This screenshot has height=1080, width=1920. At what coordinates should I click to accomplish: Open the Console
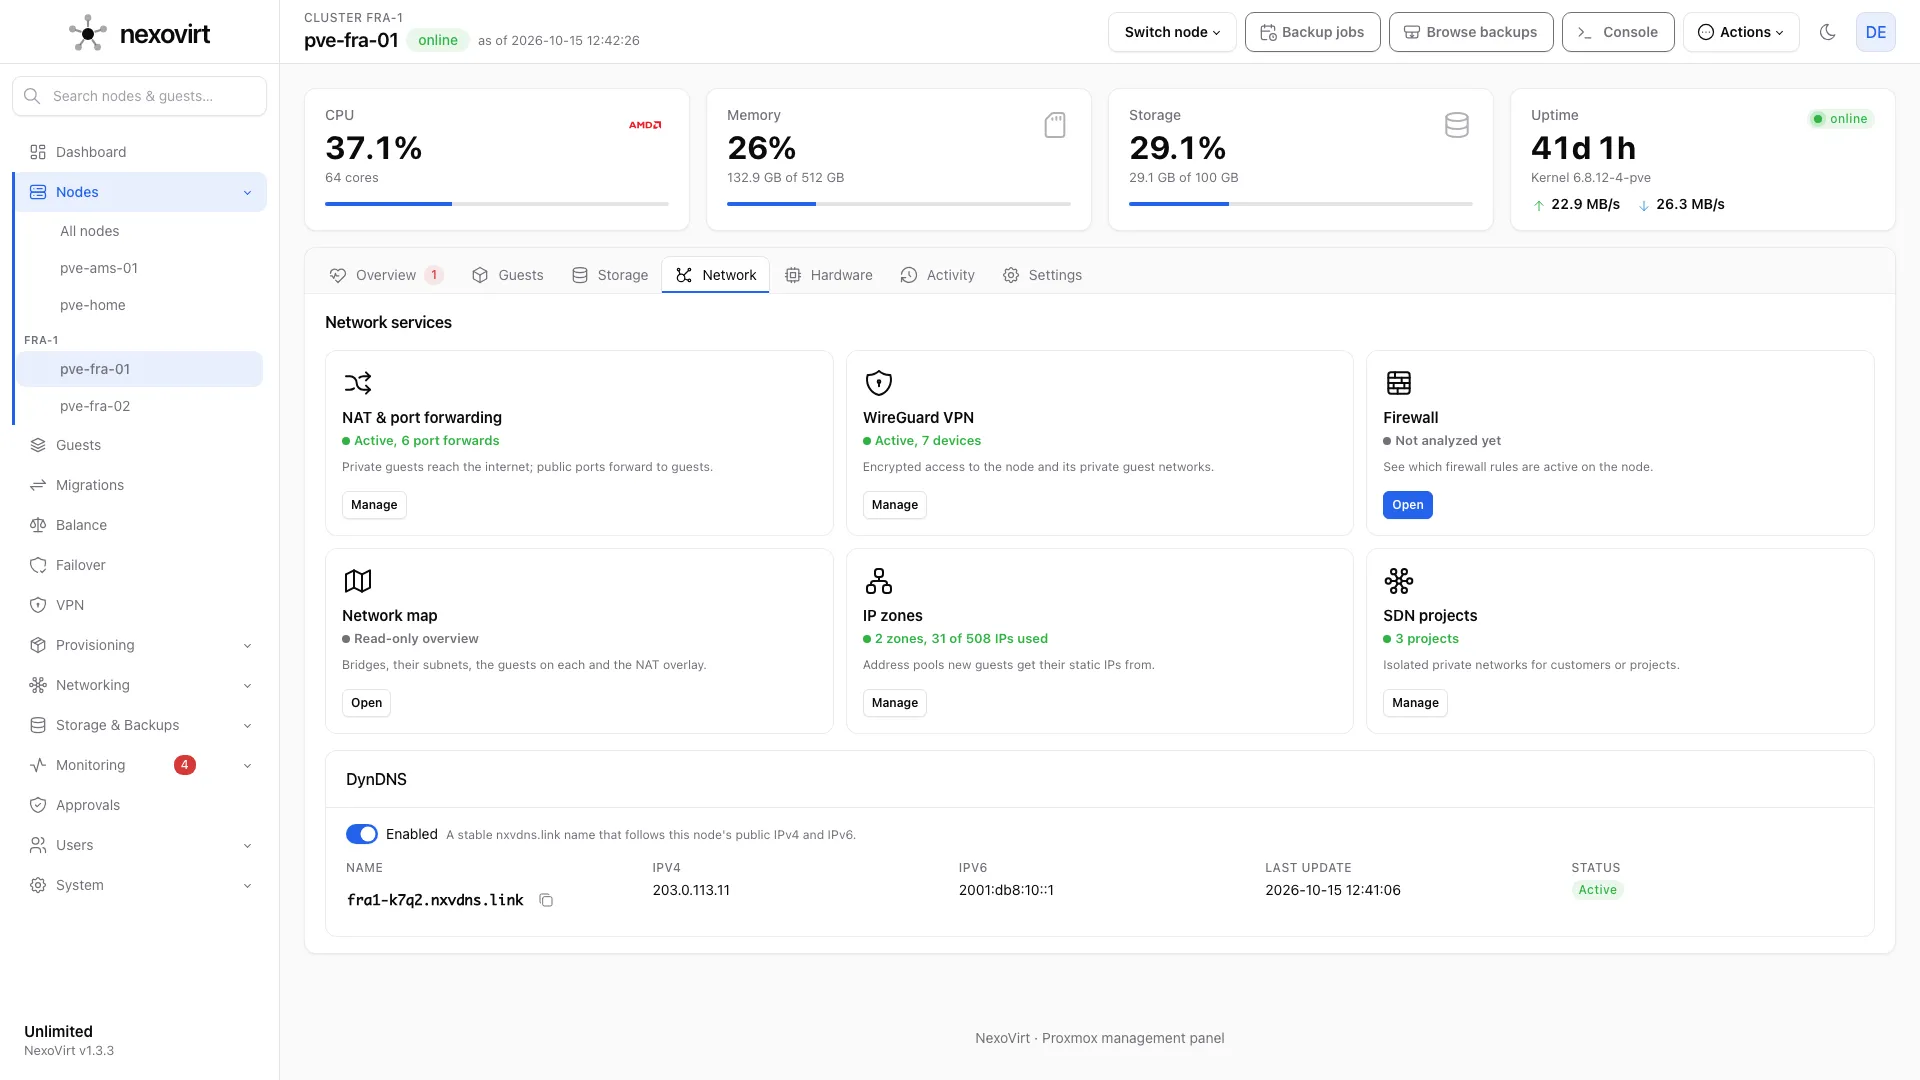[x=1618, y=32]
